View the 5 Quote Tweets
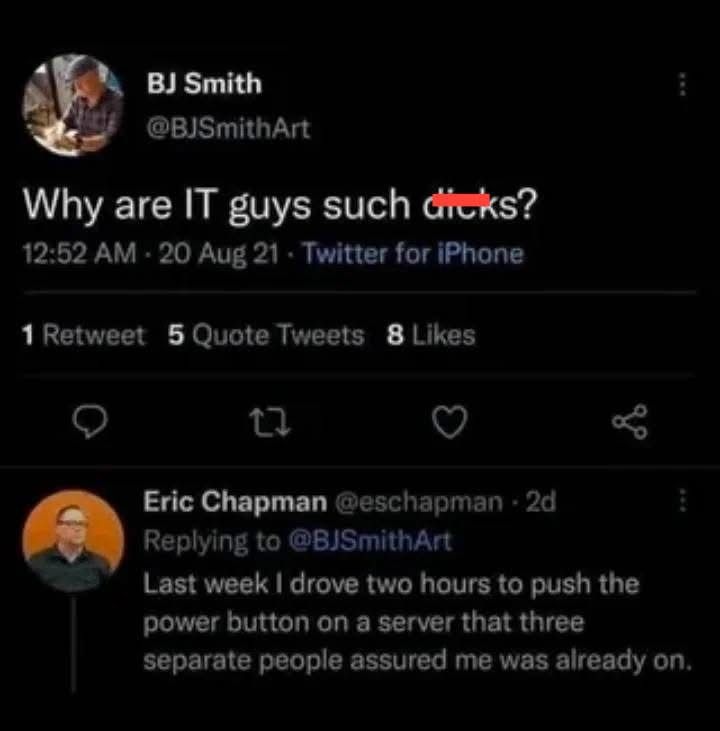The width and height of the screenshot is (720, 731). click(266, 335)
